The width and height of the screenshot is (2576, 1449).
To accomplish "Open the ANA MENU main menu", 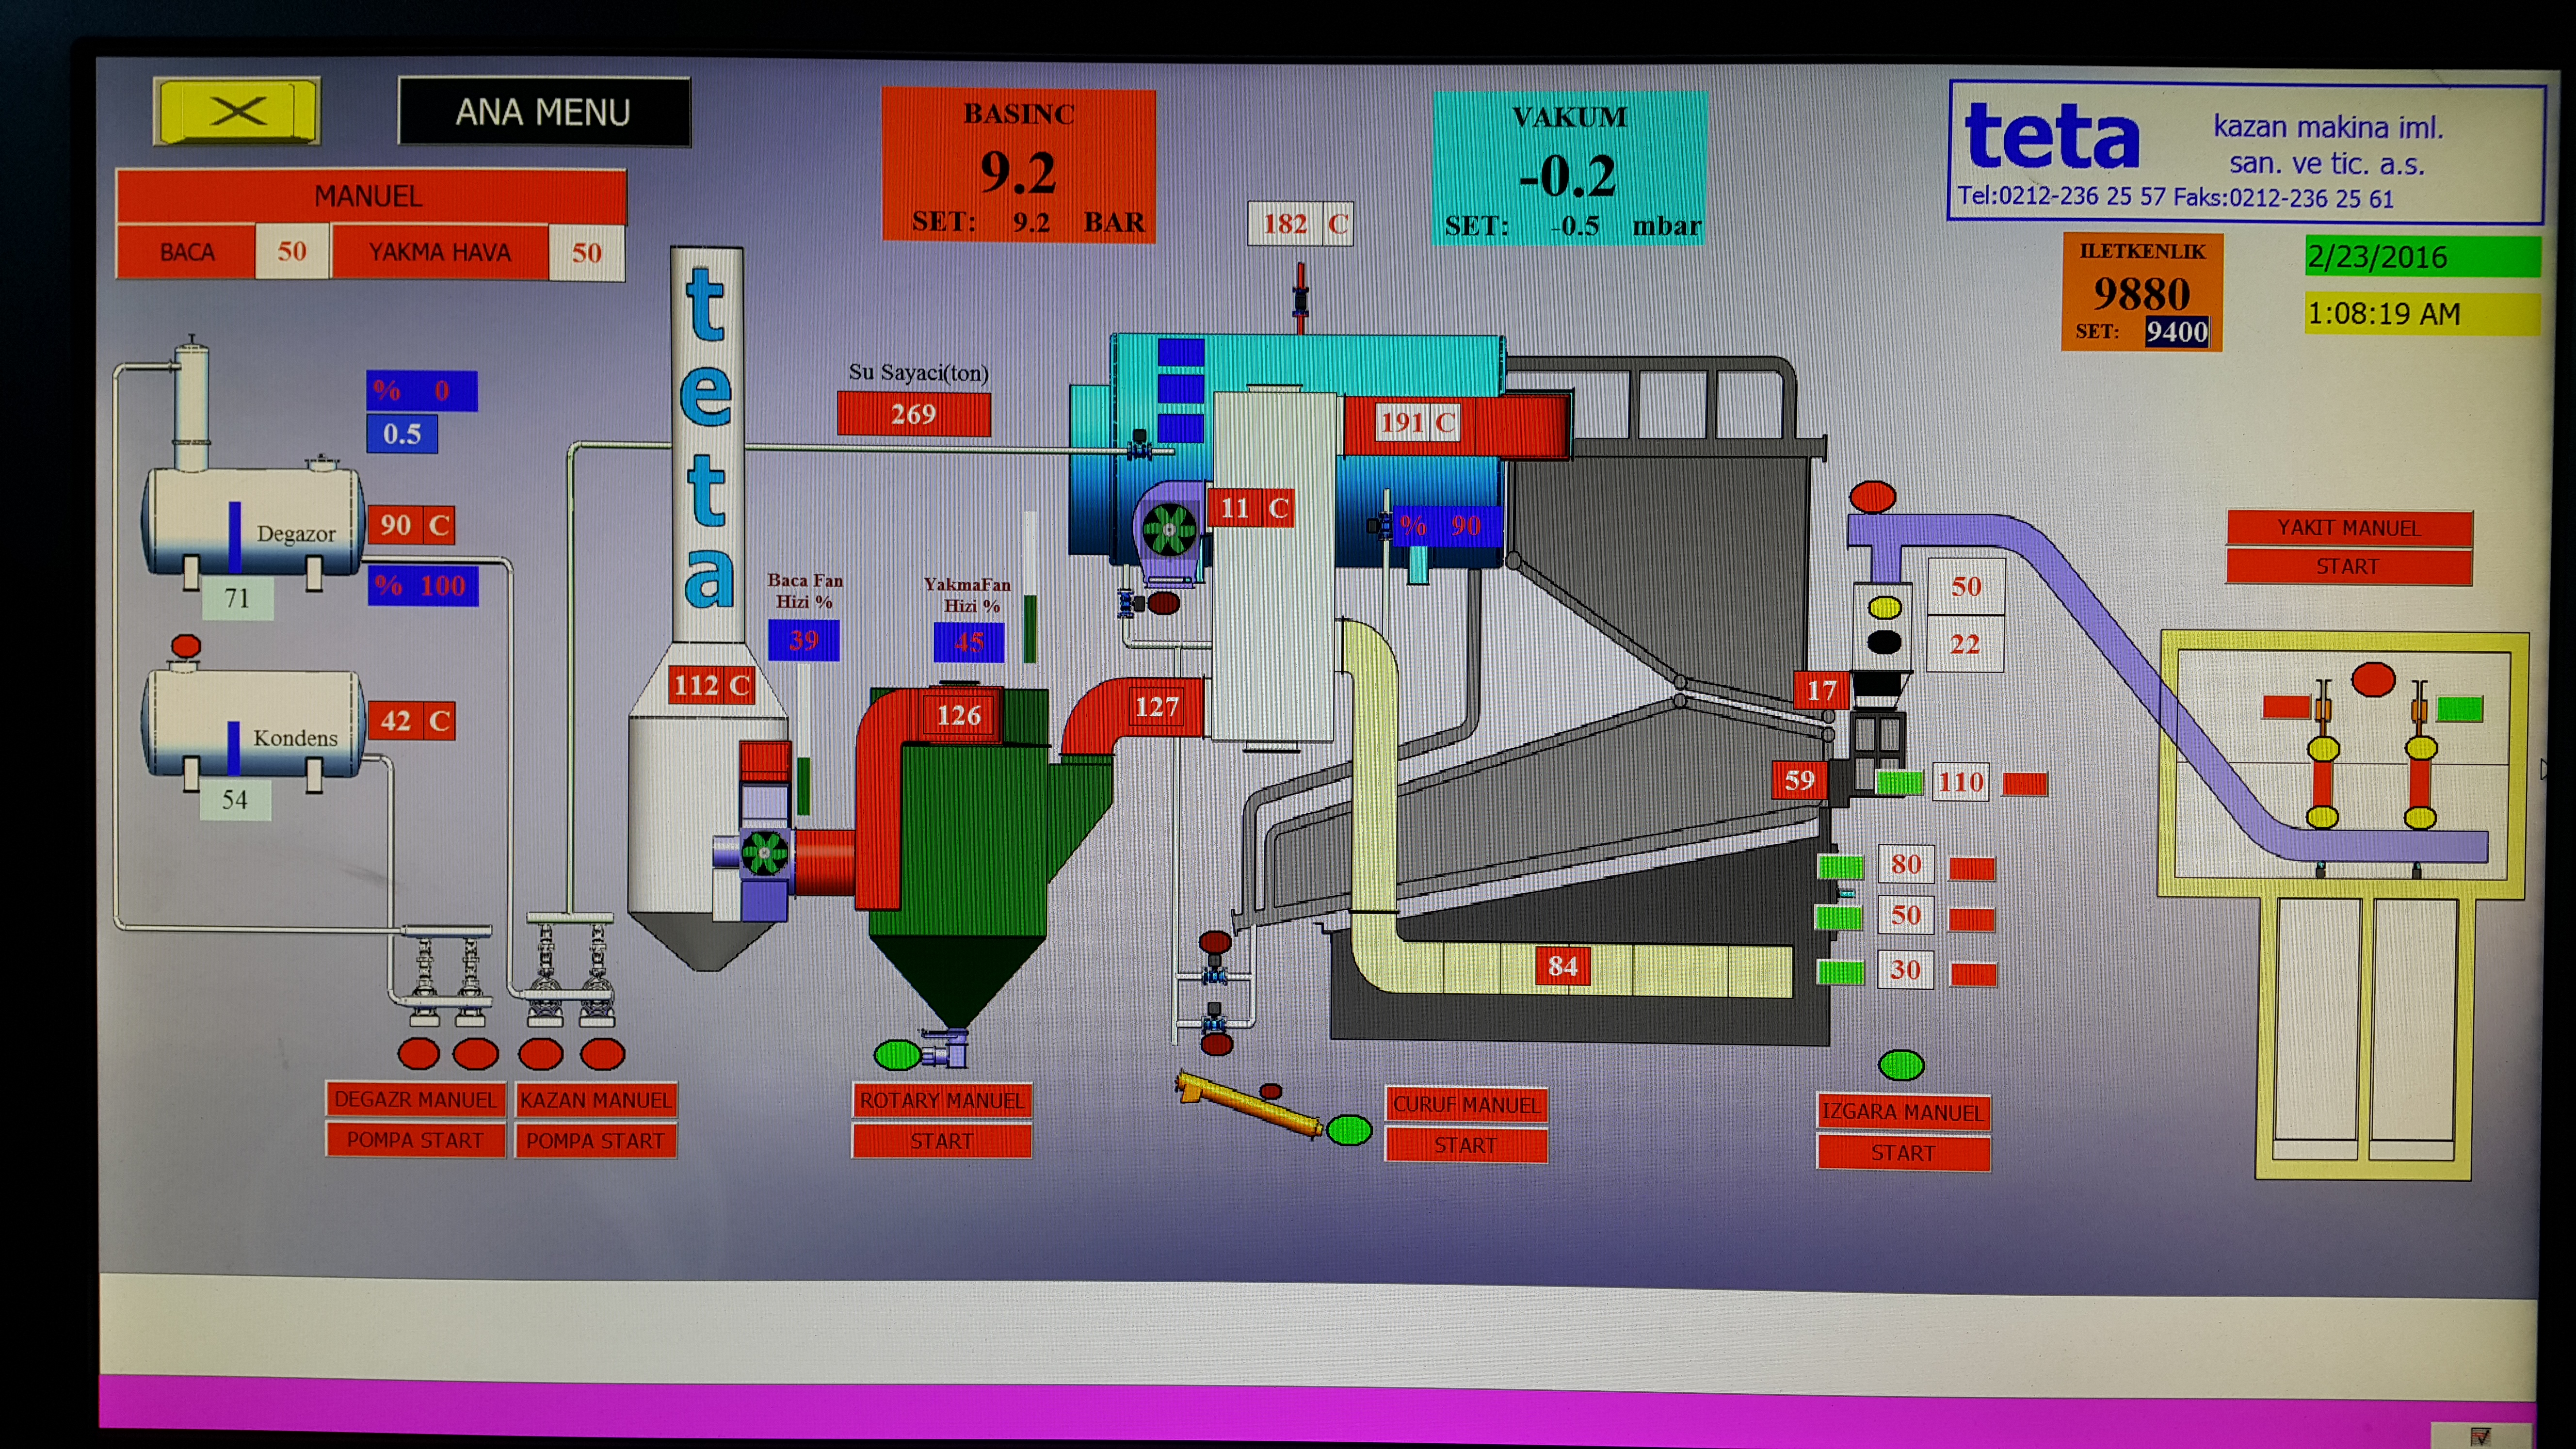I will pos(543,112).
